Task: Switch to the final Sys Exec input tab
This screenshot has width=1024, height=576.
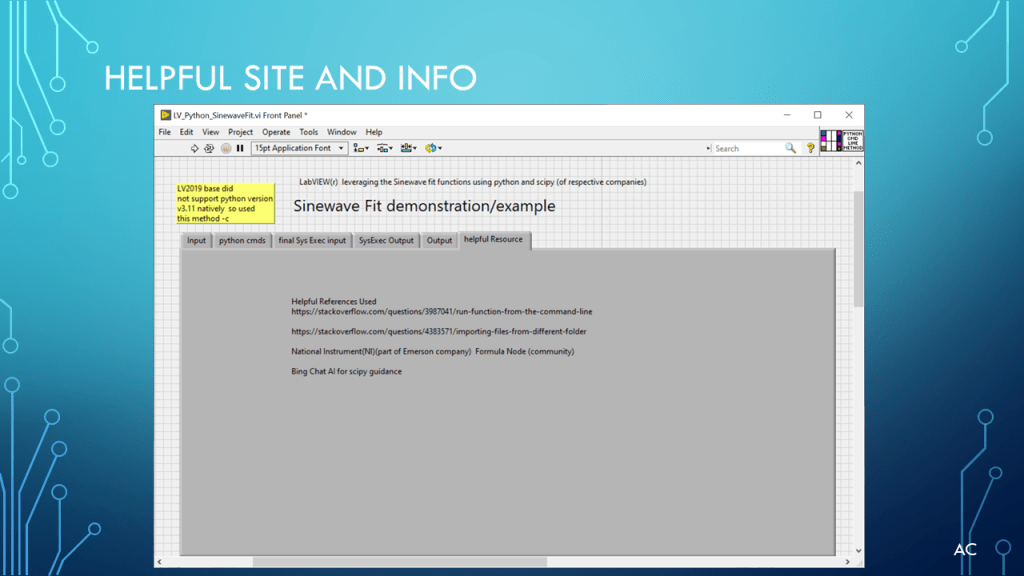Action: (312, 240)
